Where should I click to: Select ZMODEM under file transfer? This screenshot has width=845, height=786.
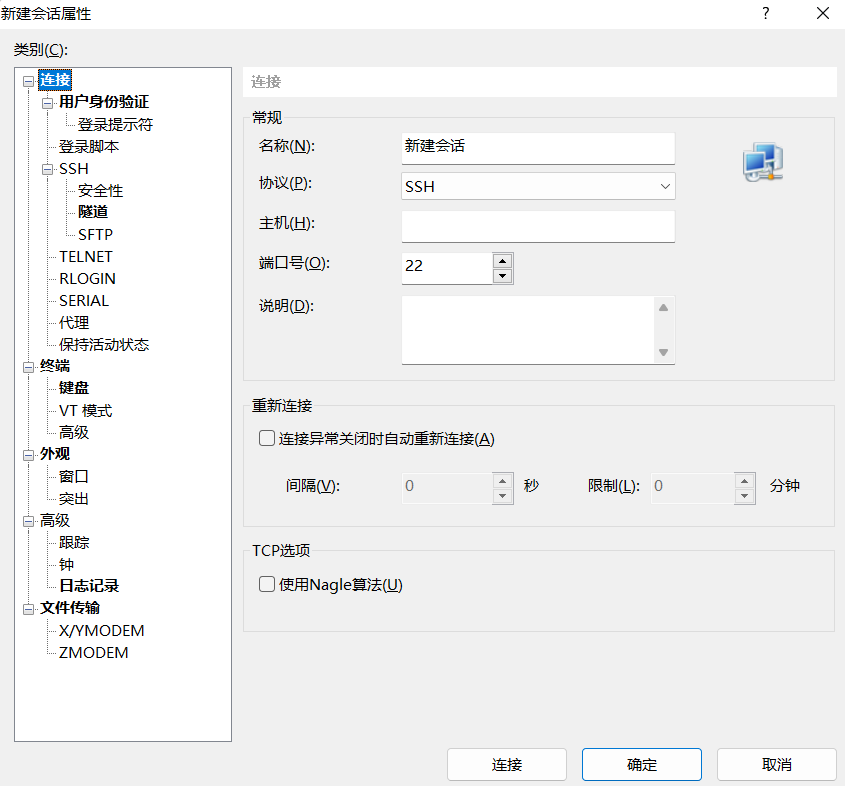[x=93, y=653]
